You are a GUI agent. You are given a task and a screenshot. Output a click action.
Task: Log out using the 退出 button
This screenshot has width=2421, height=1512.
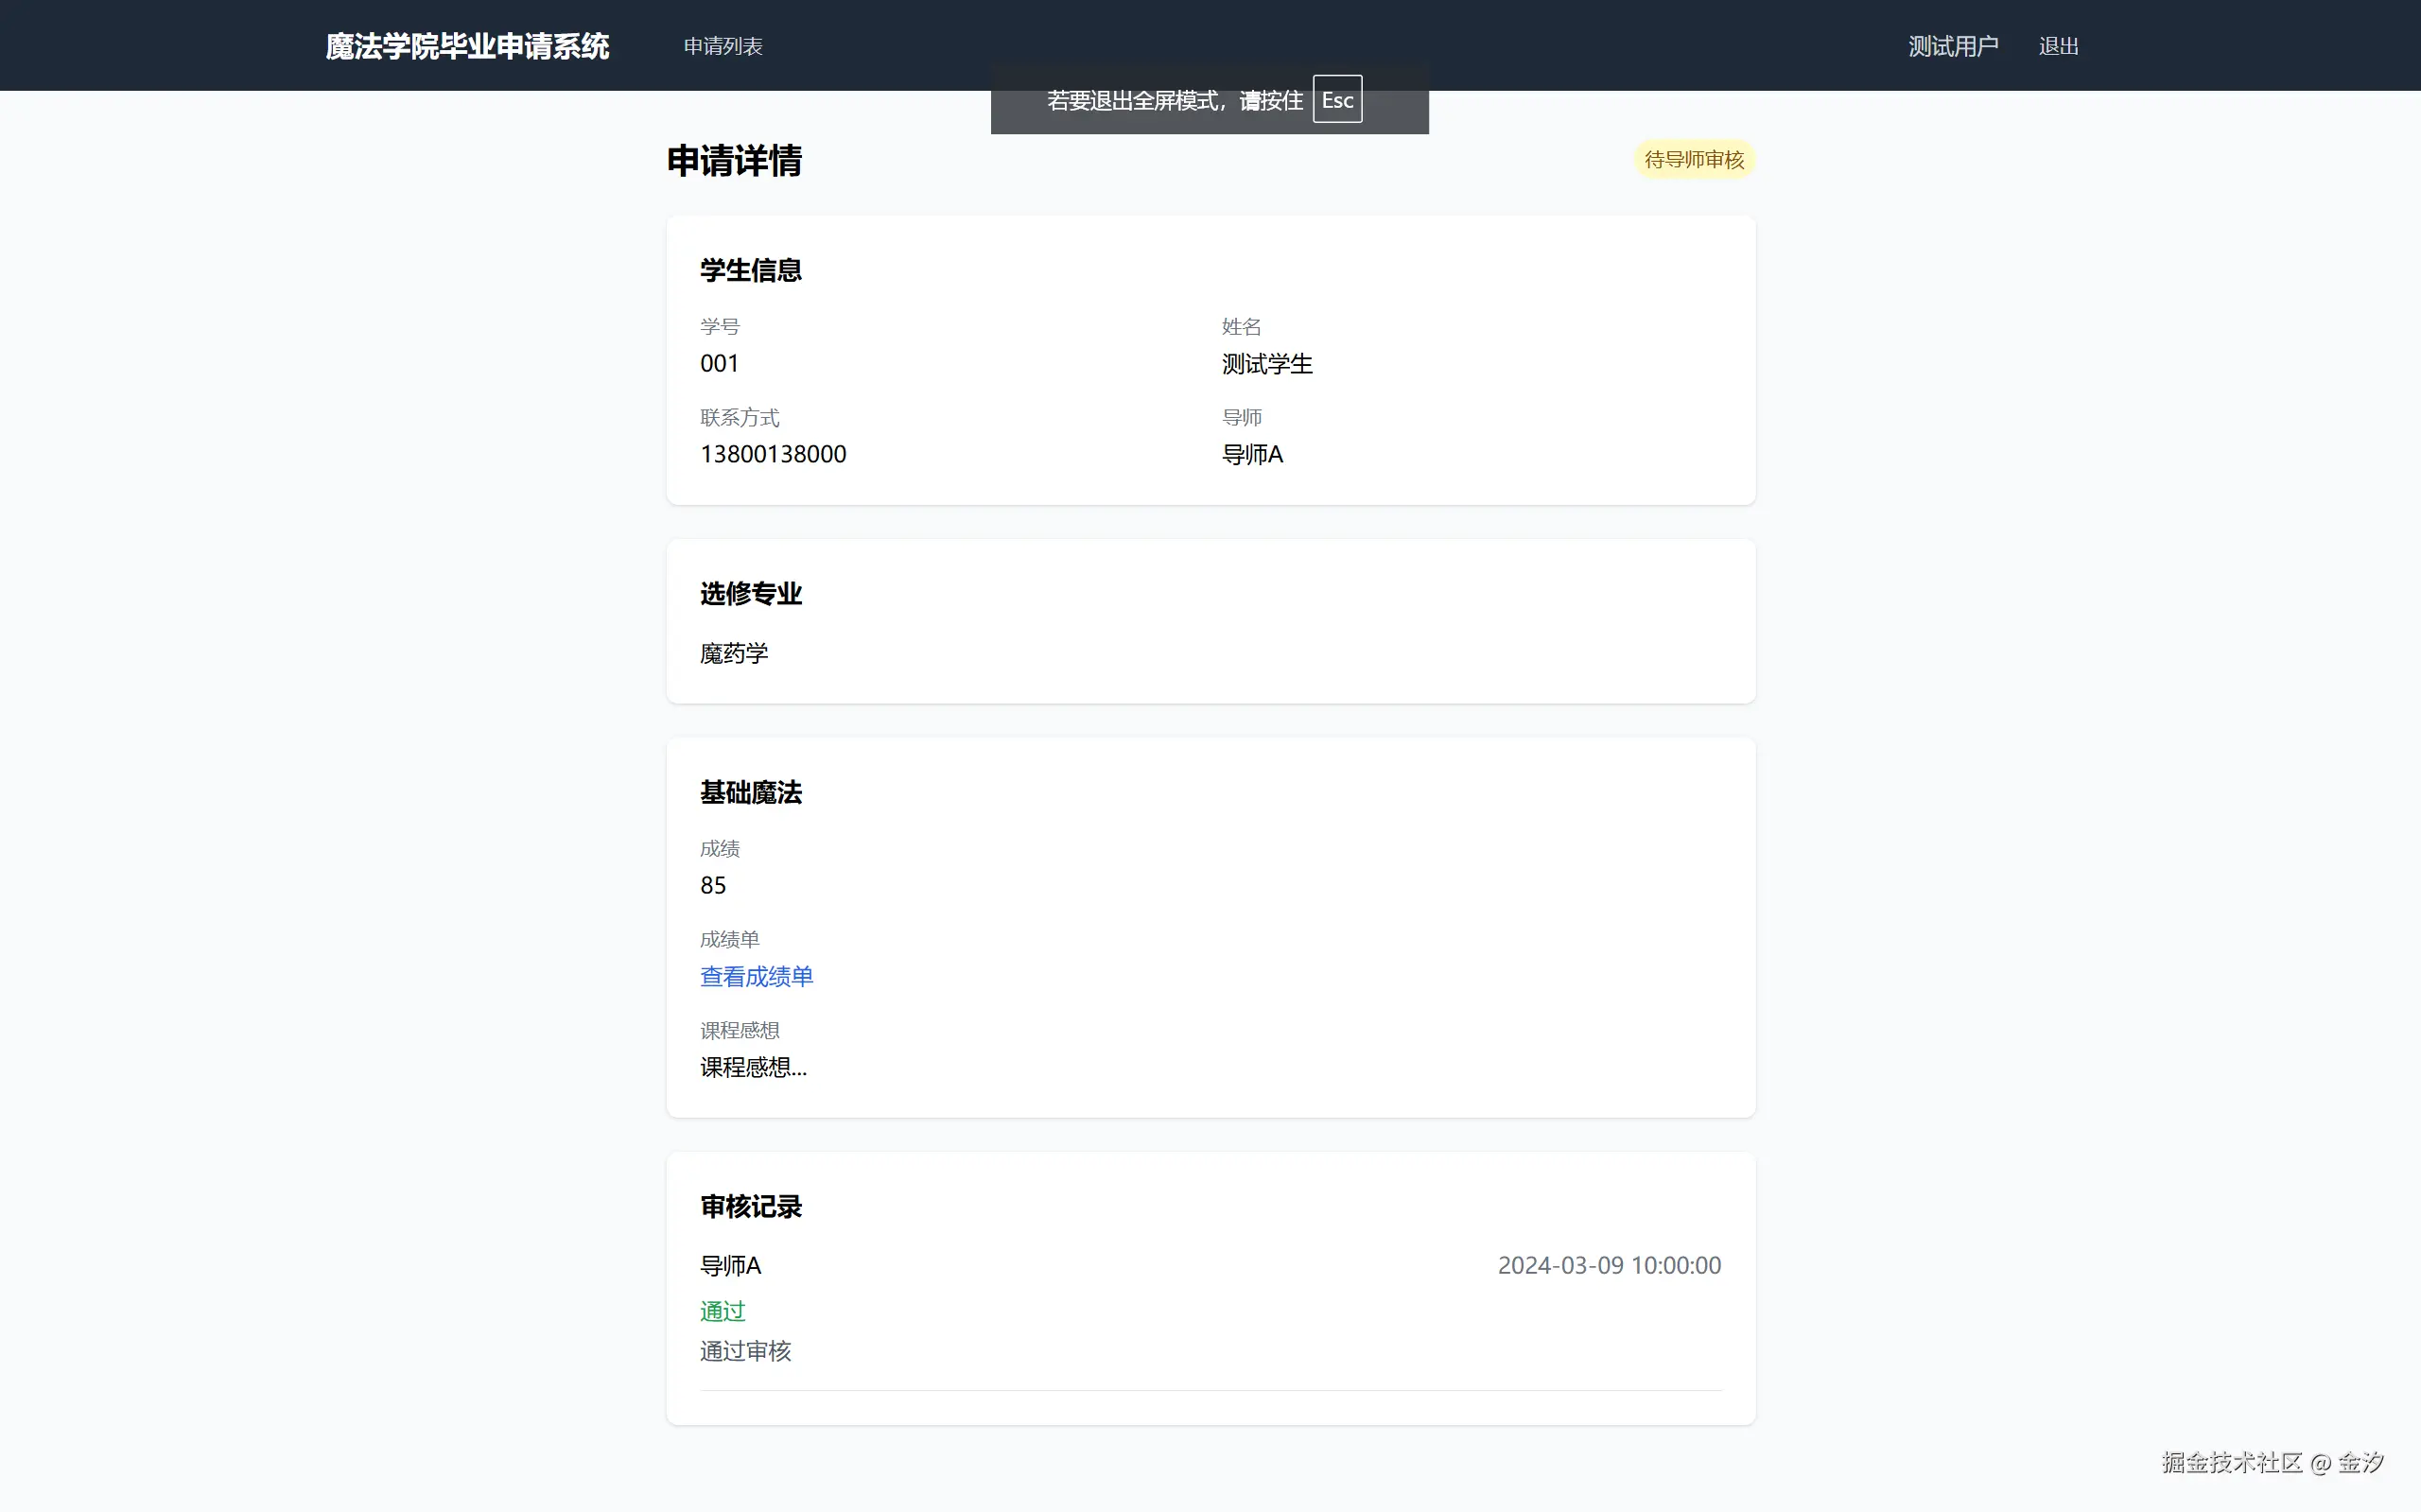click(x=2058, y=46)
